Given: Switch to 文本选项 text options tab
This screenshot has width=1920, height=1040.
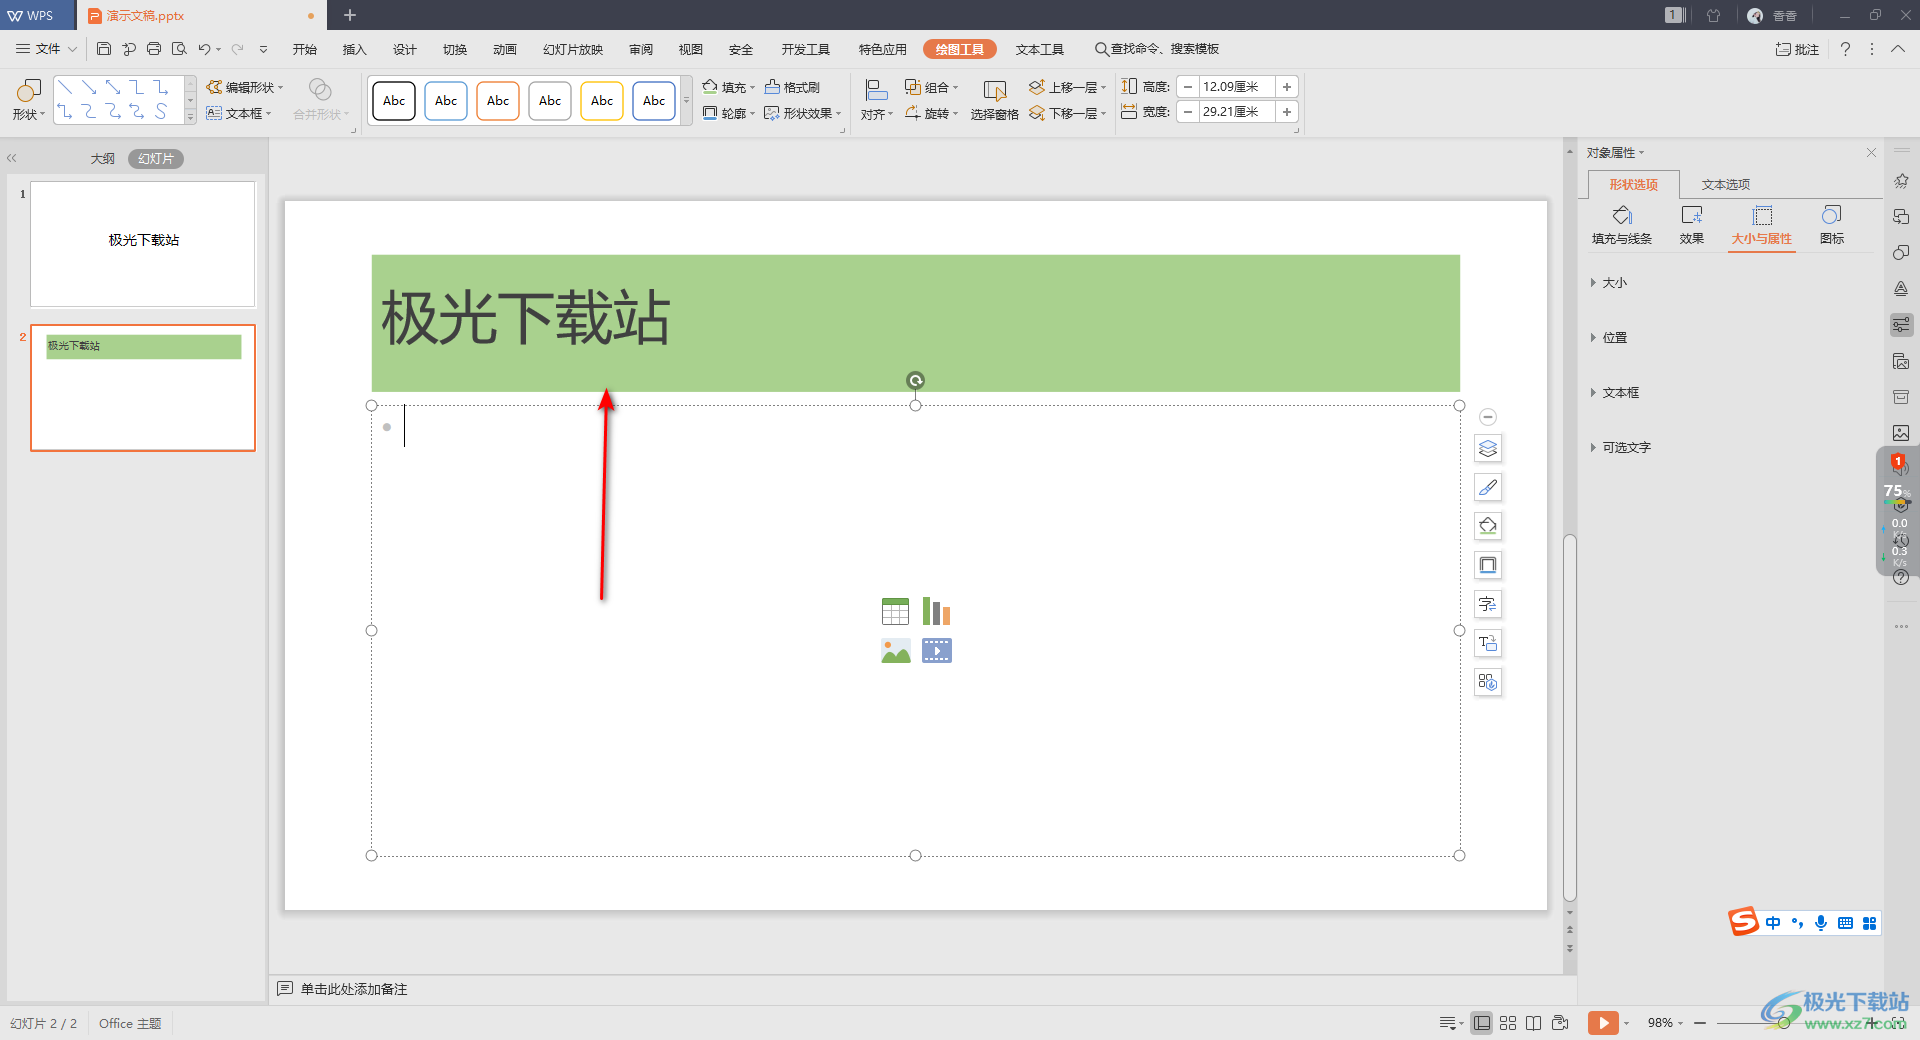Looking at the screenshot, I should (1726, 185).
